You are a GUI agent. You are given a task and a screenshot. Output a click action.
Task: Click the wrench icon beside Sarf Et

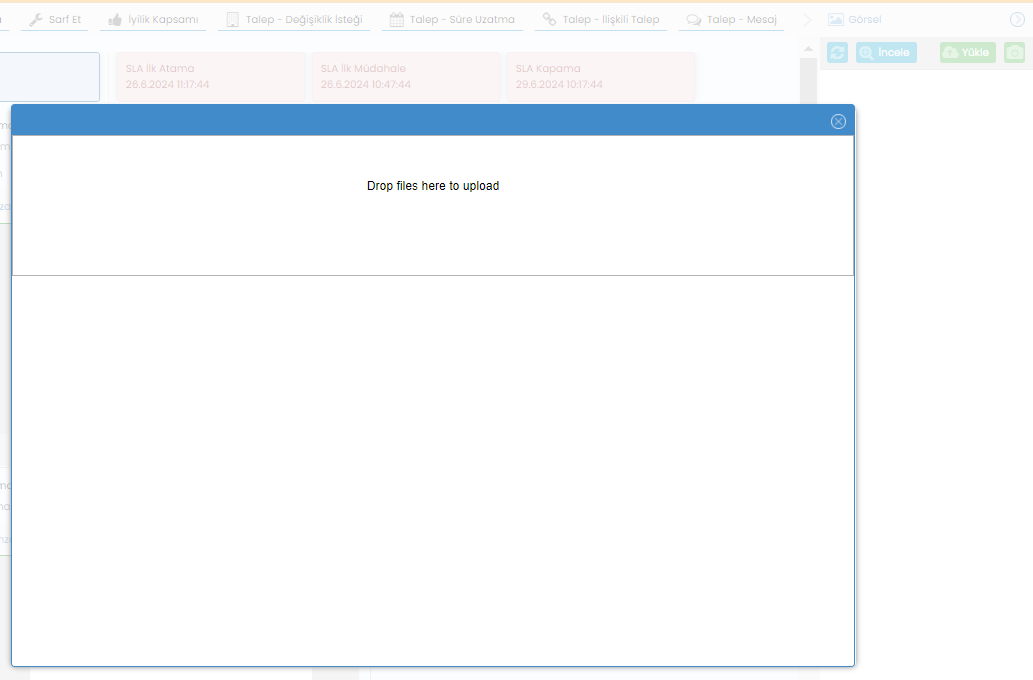click(36, 20)
